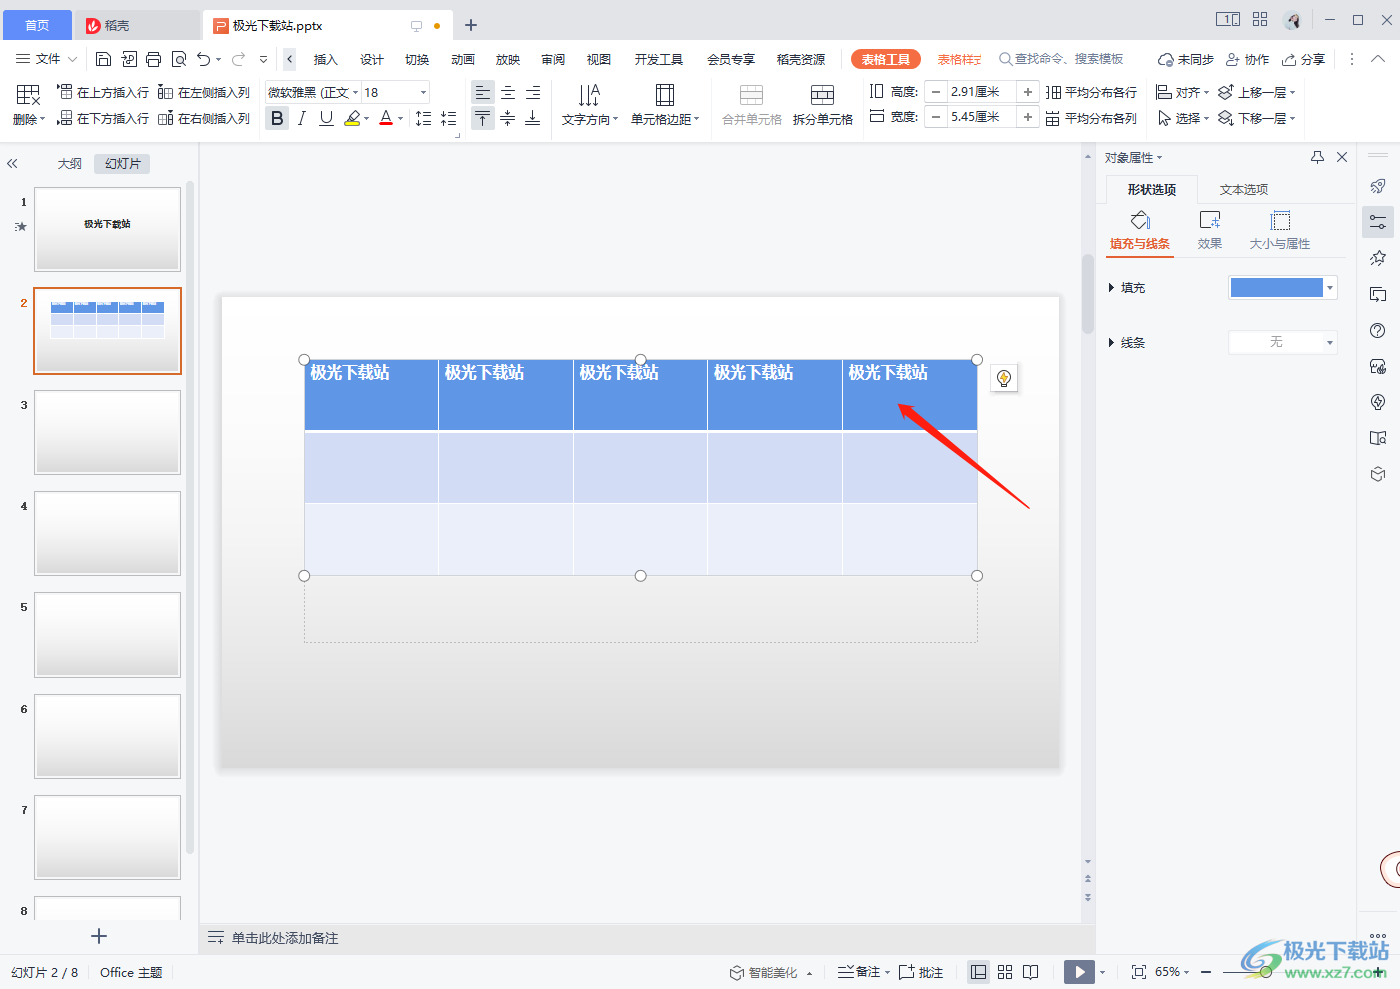Bring object forward one layer
The image size is (1400, 989).
(1256, 92)
